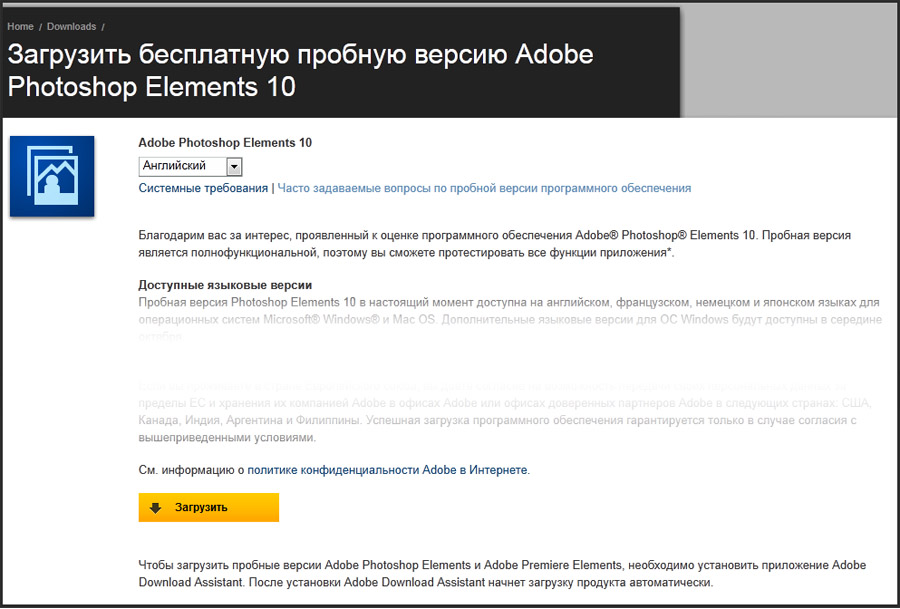Click the paragraph starting with Благодарим вас за интерес

(494, 244)
